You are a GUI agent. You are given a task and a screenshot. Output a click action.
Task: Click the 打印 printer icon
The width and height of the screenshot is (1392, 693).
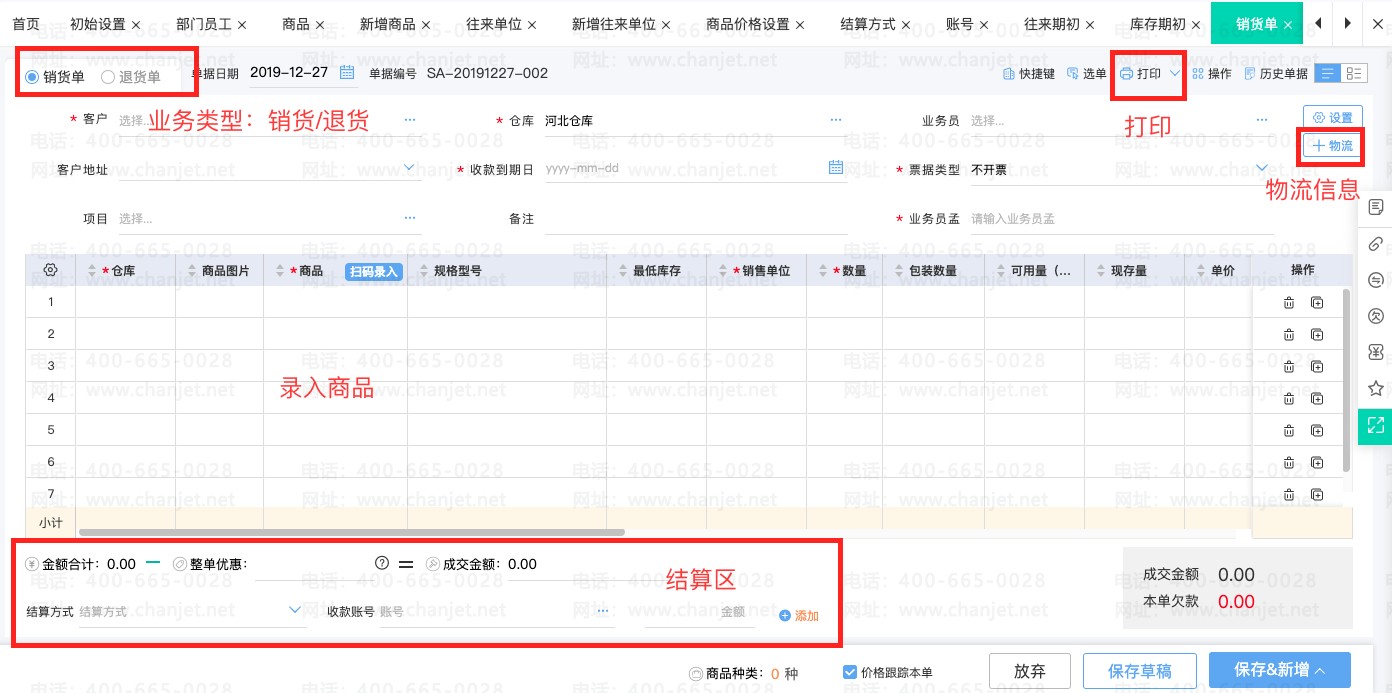point(1127,74)
